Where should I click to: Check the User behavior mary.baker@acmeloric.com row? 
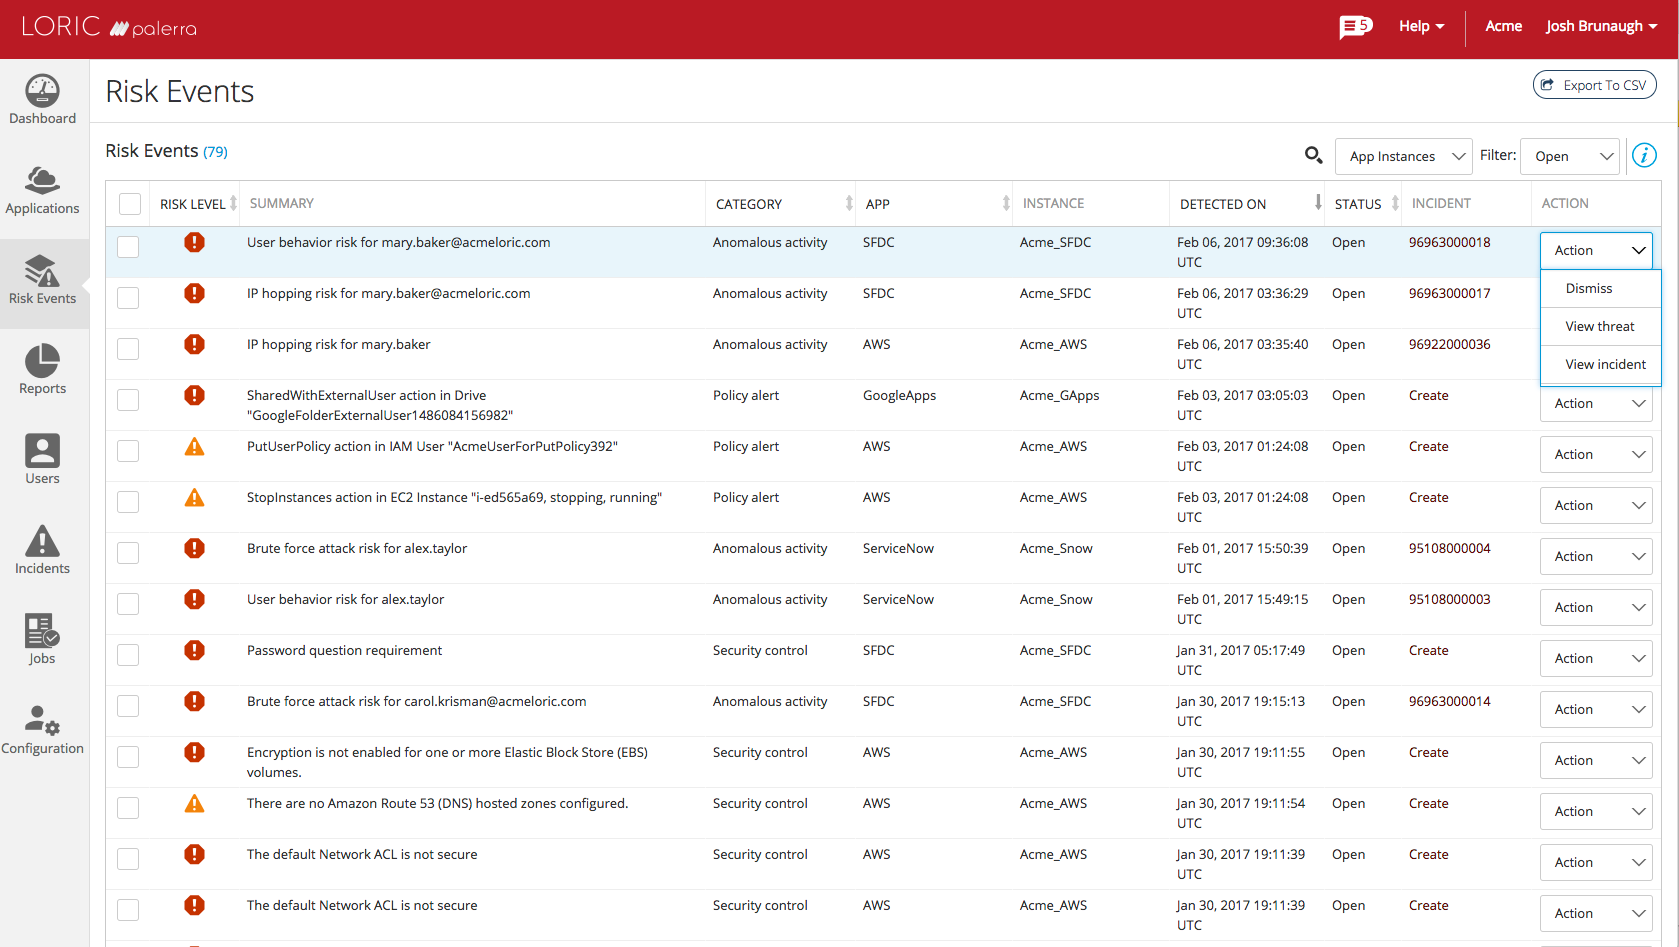(128, 247)
